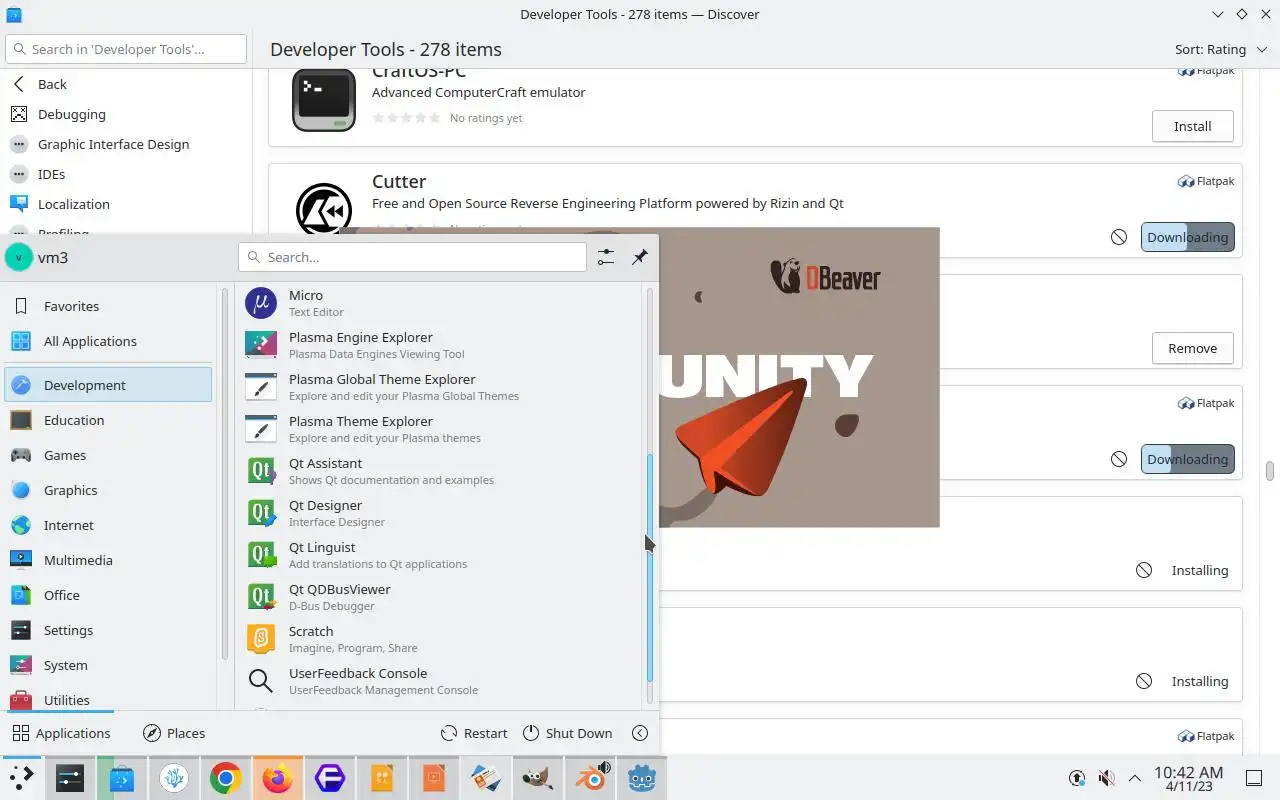Open Kickoff menu configure settings icon
This screenshot has height=800, width=1280.
606,257
